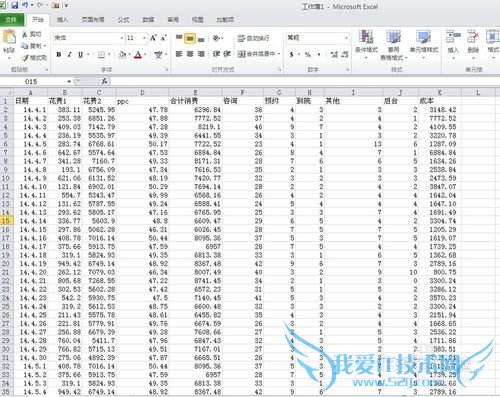Viewport: 500px width, 397px height.
Task: Click Increase Decimal icon
Action: [334, 54]
